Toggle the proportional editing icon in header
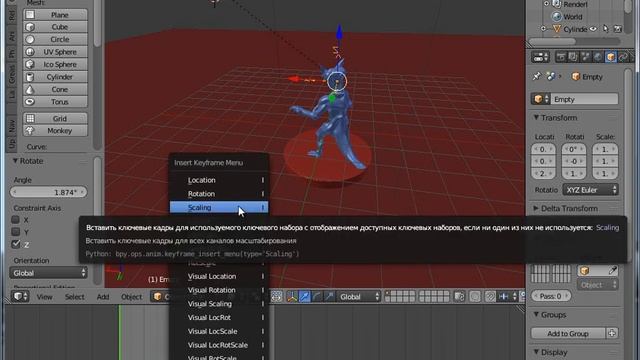640x360 pixels. click(475, 297)
